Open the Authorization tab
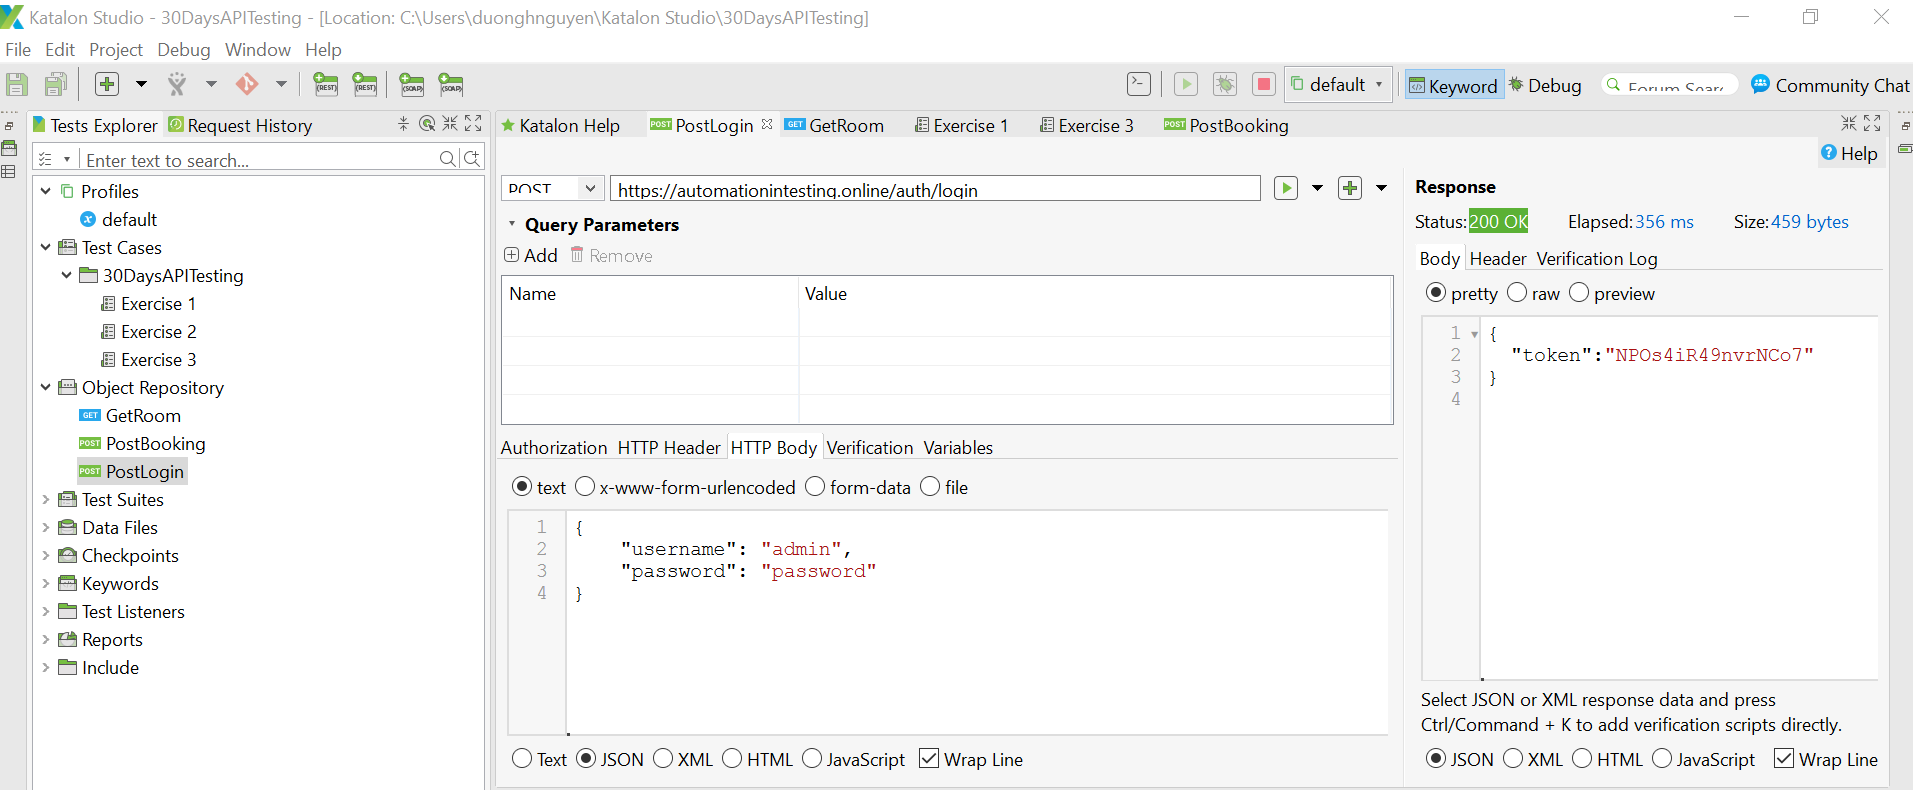1918x790 pixels. [554, 447]
